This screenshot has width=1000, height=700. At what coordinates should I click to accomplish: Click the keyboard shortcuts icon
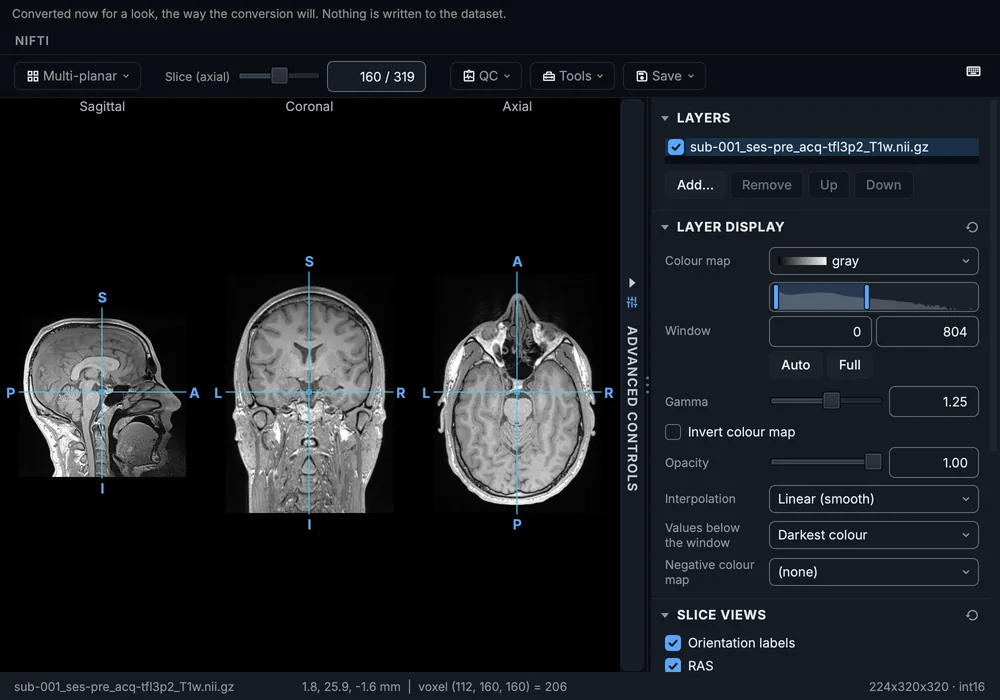(973, 71)
